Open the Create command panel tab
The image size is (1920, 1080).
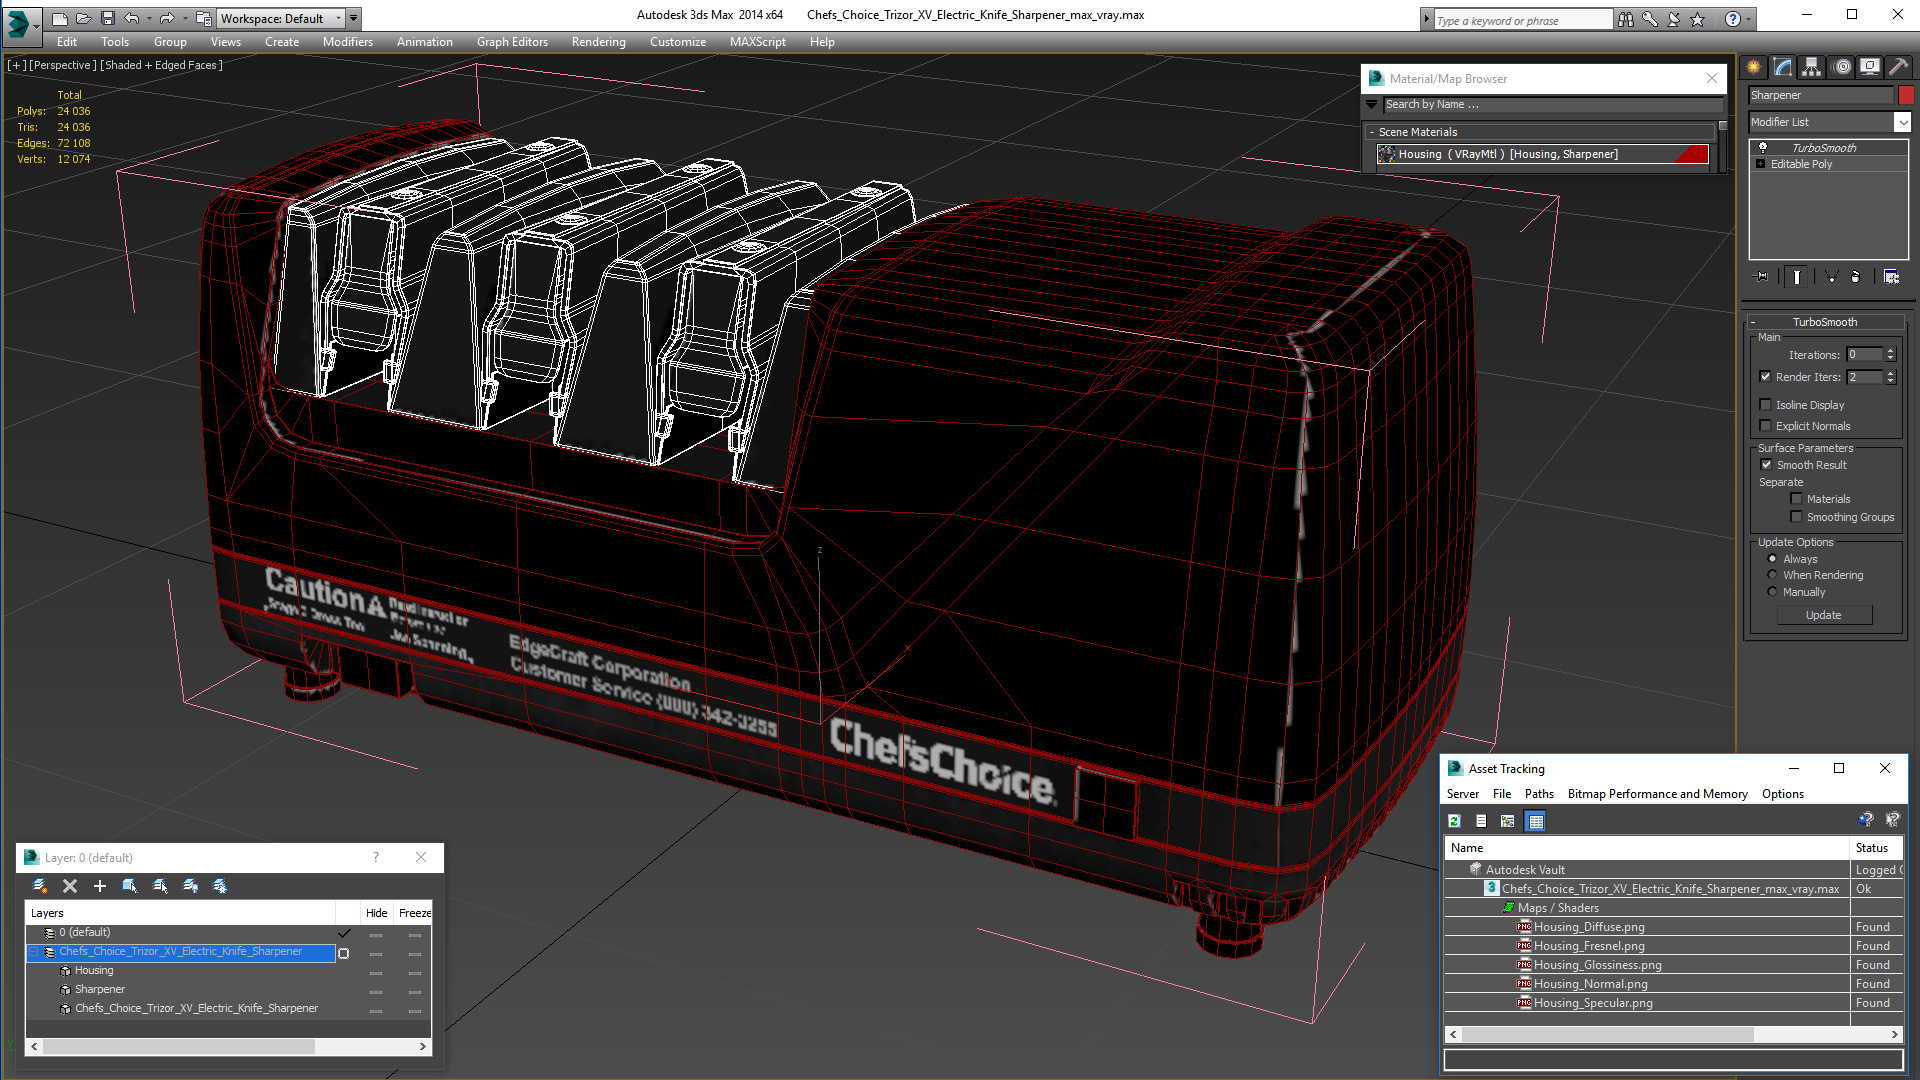click(x=1754, y=67)
